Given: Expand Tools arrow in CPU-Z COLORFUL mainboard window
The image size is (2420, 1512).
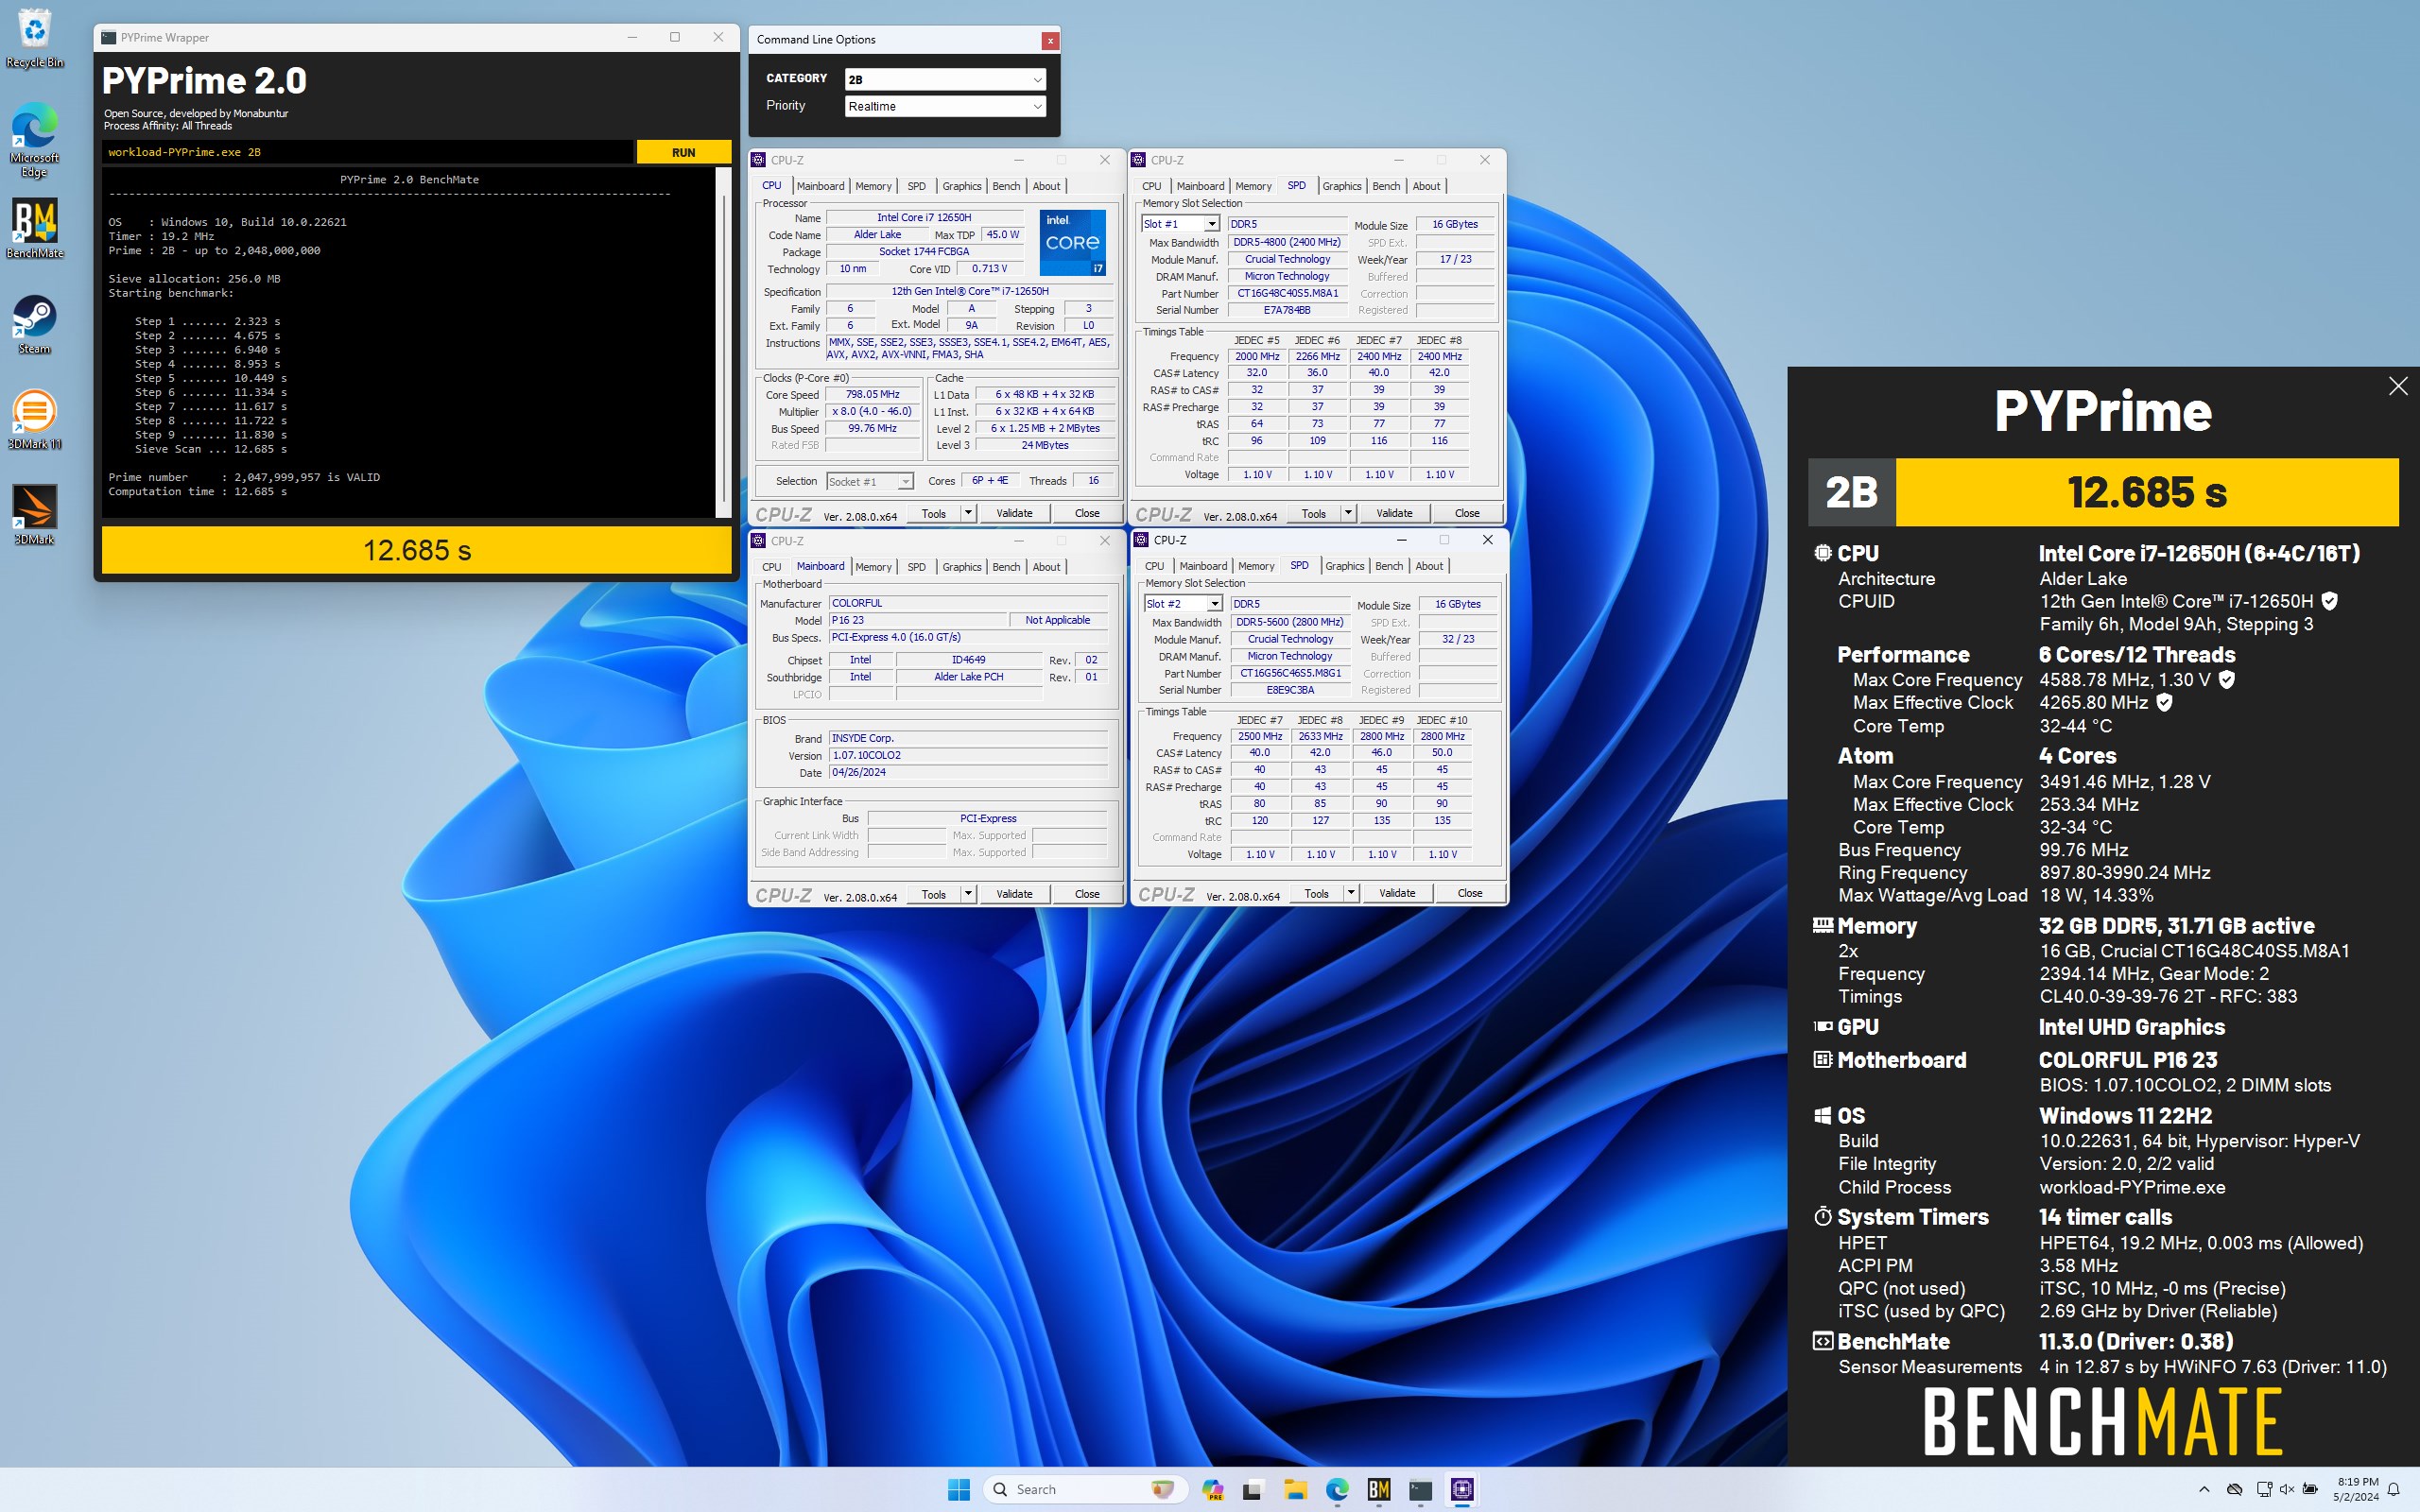Looking at the screenshot, I should (967, 894).
